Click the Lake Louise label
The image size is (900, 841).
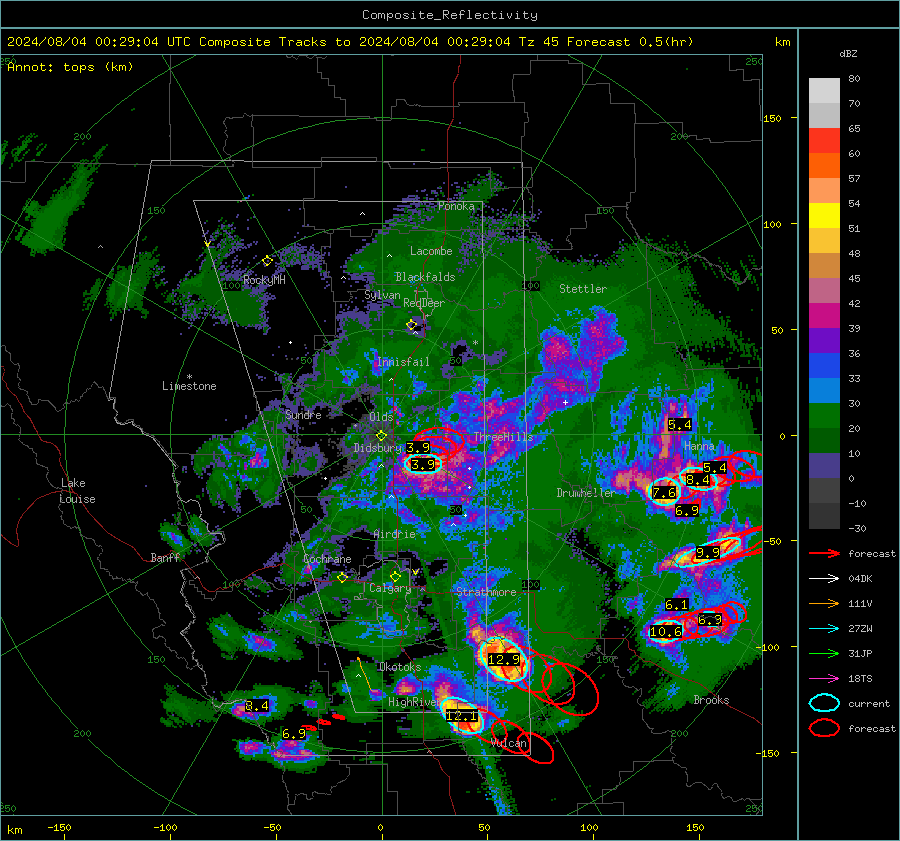[77, 491]
